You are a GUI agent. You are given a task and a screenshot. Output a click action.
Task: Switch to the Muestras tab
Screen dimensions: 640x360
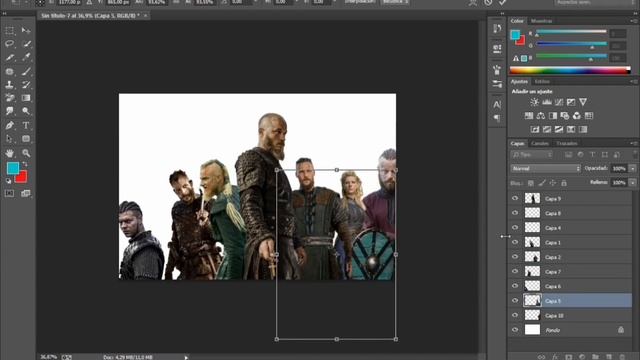click(542, 21)
